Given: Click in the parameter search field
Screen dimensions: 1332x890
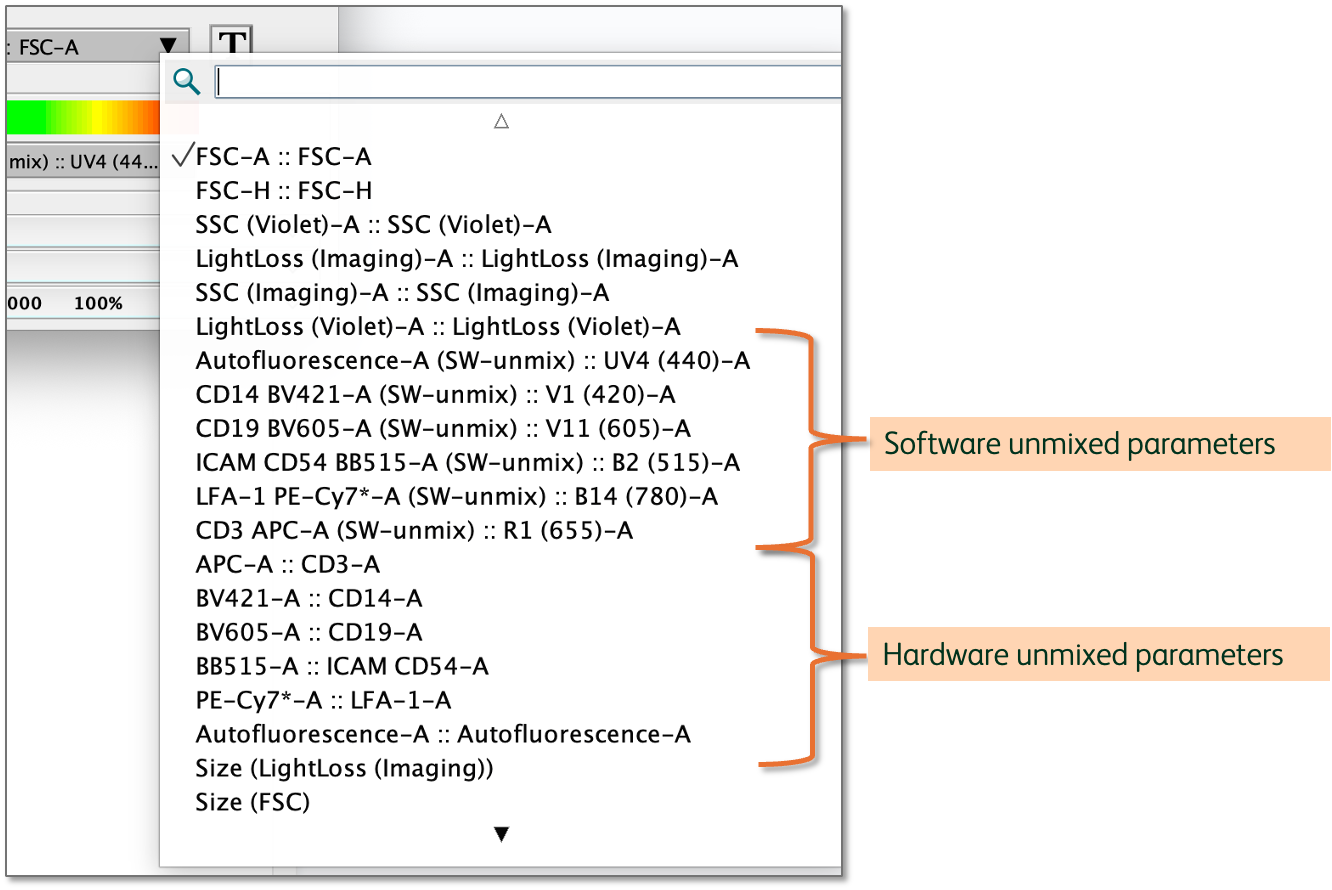Looking at the screenshot, I should pos(527,82).
